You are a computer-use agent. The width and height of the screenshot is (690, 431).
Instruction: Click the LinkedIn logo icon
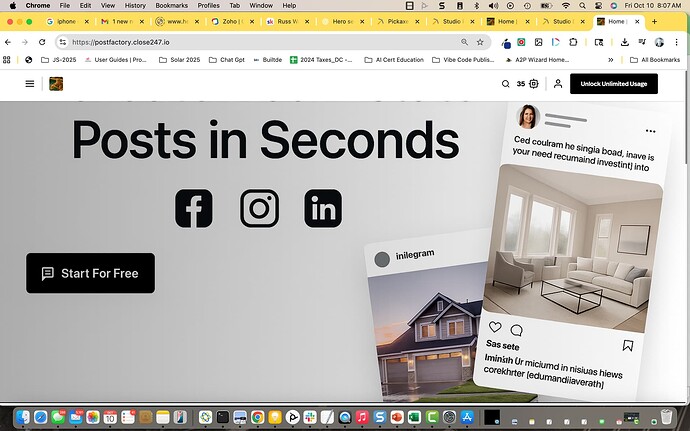(x=323, y=208)
